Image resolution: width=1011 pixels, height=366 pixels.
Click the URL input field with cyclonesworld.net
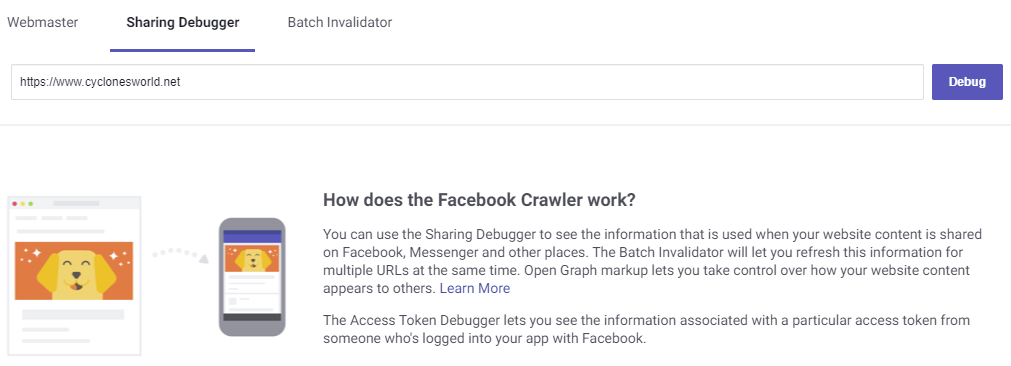click(467, 82)
